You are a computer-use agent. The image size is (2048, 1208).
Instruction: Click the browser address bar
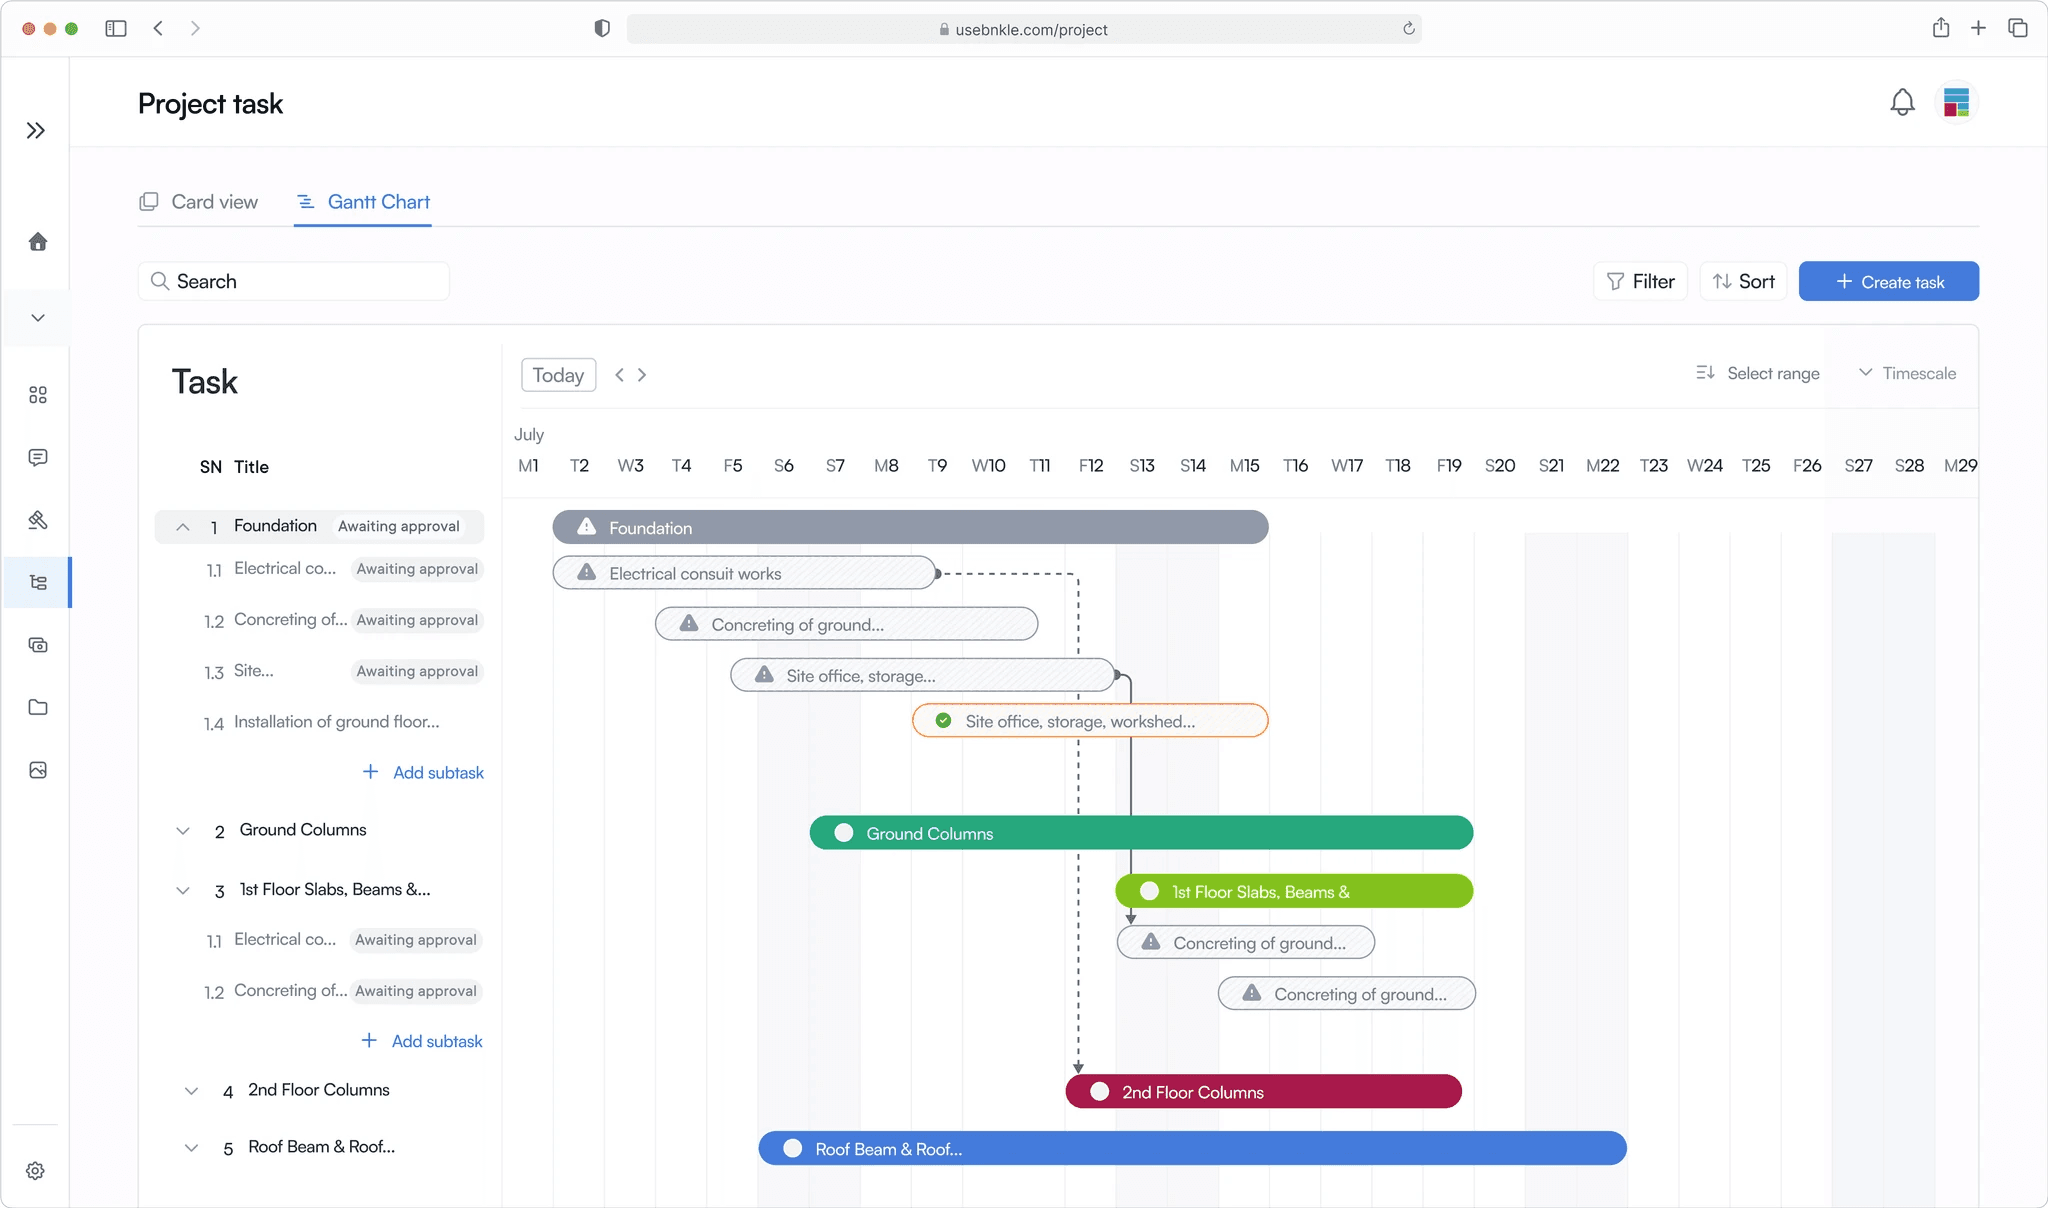(1024, 29)
